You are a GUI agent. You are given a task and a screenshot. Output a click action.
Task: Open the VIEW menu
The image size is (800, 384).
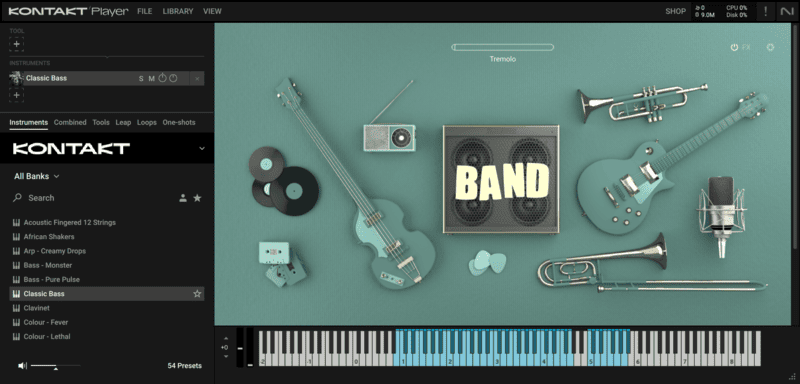click(x=212, y=11)
